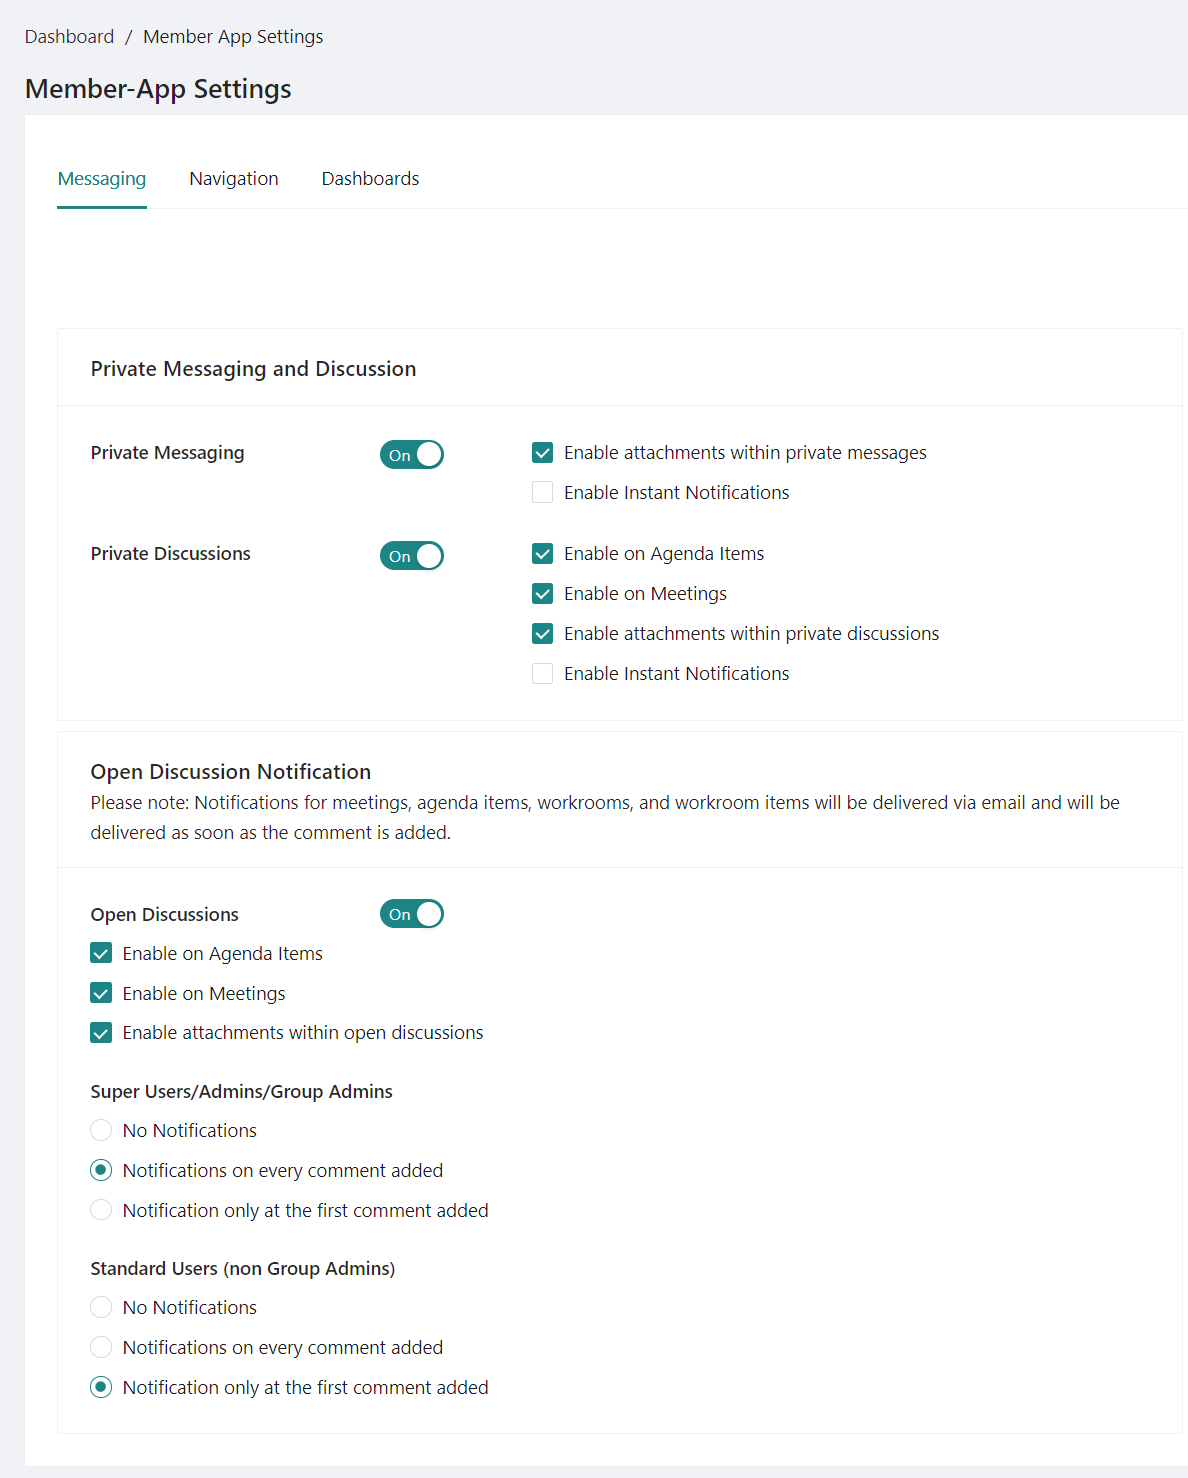Image resolution: width=1188 pixels, height=1478 pixels.
Task: Uncheck attachments within open discussions
Action: tap(101, 1032)
